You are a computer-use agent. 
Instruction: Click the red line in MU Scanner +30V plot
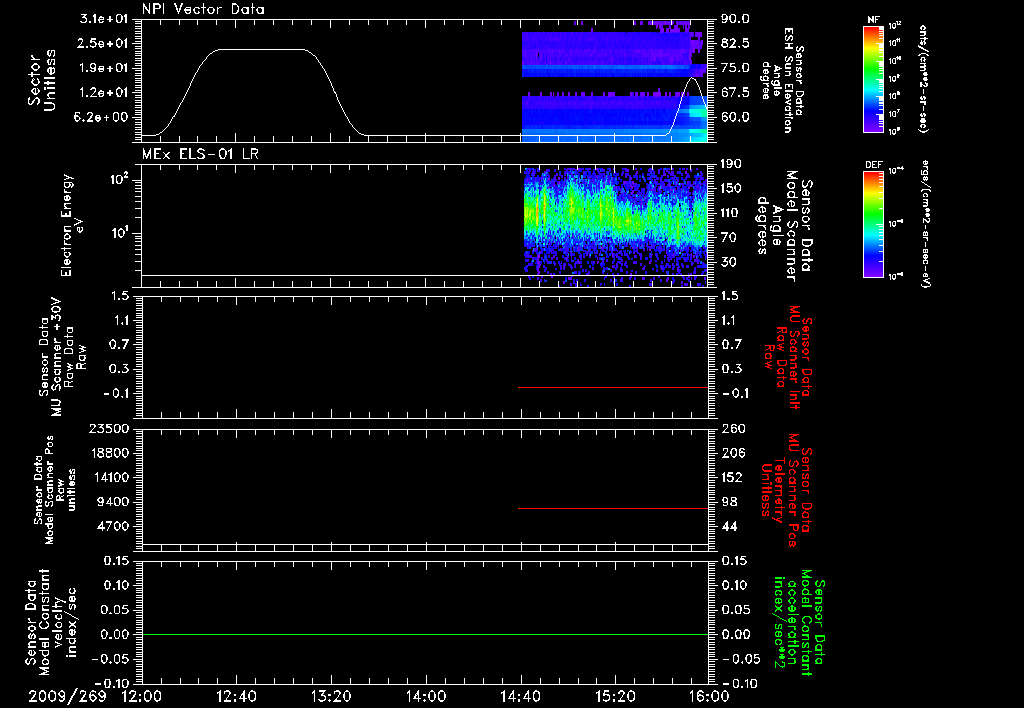tap(613, 387)
